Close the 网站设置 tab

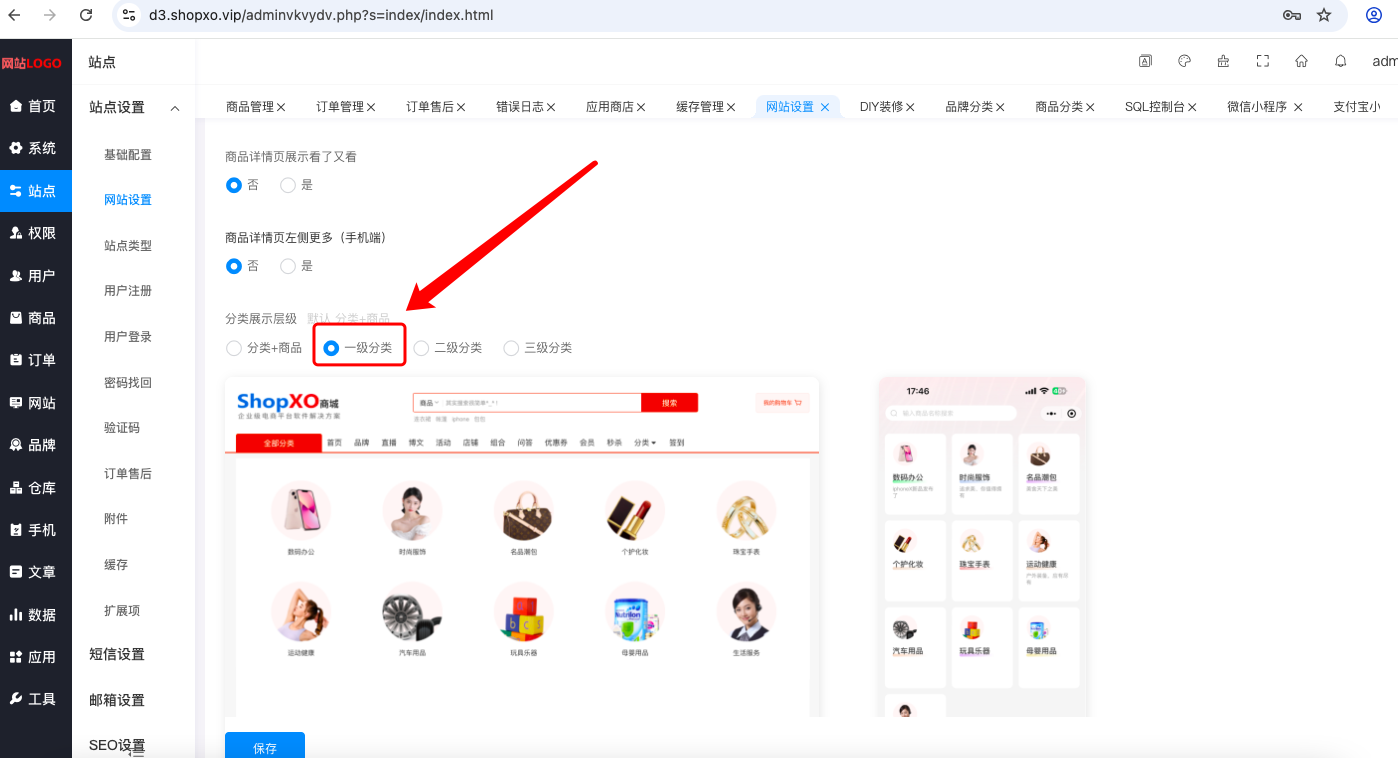[825, 107]
